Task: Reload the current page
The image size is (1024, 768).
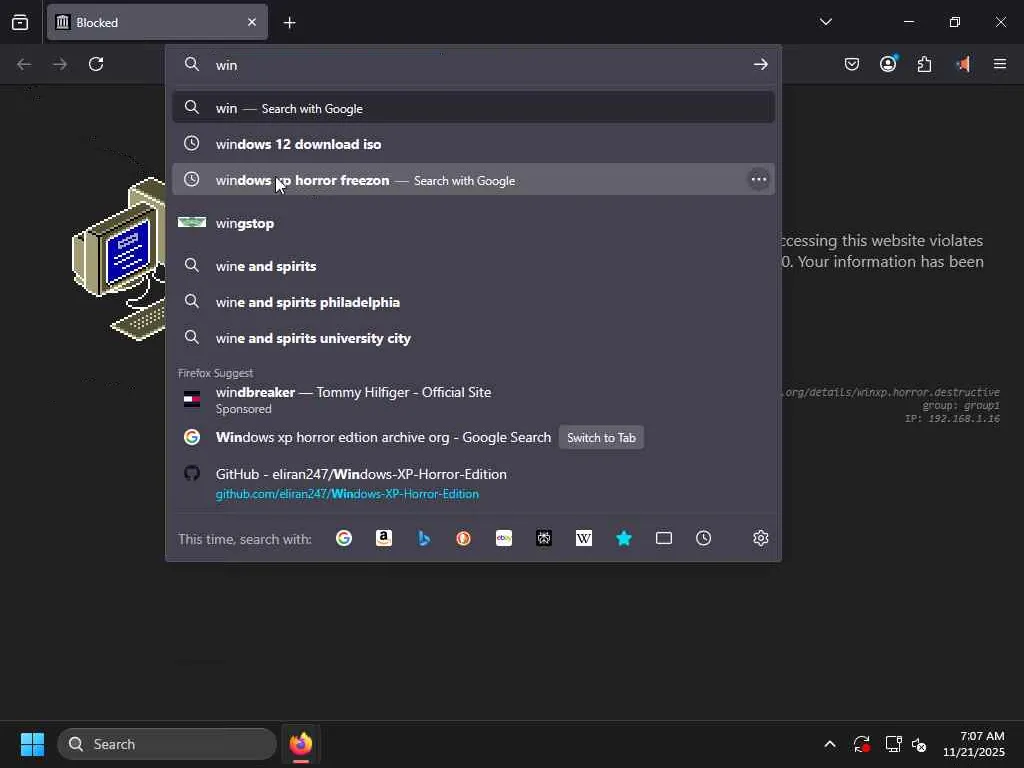Action: (96, 64)
